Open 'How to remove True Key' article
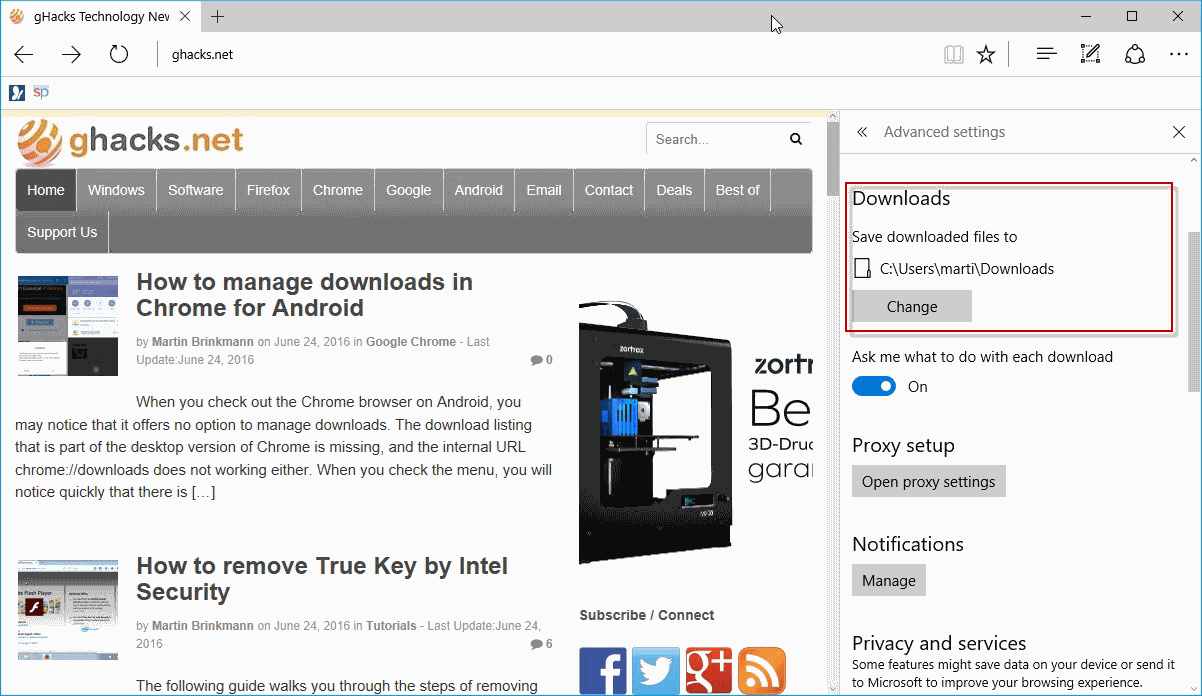This screenshot has height=696, width=1202. (322, 579)
